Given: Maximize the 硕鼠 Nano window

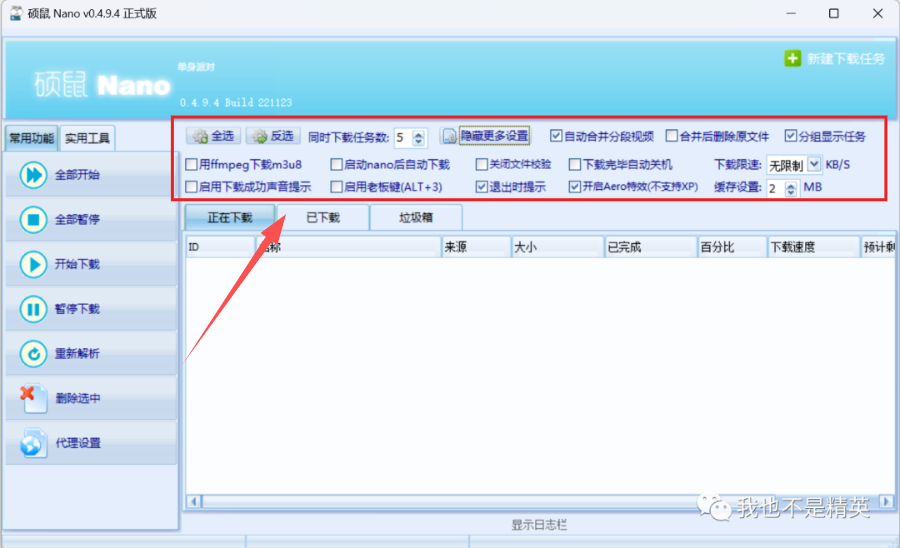Looking at the screenshot, I should coord(834,13).
